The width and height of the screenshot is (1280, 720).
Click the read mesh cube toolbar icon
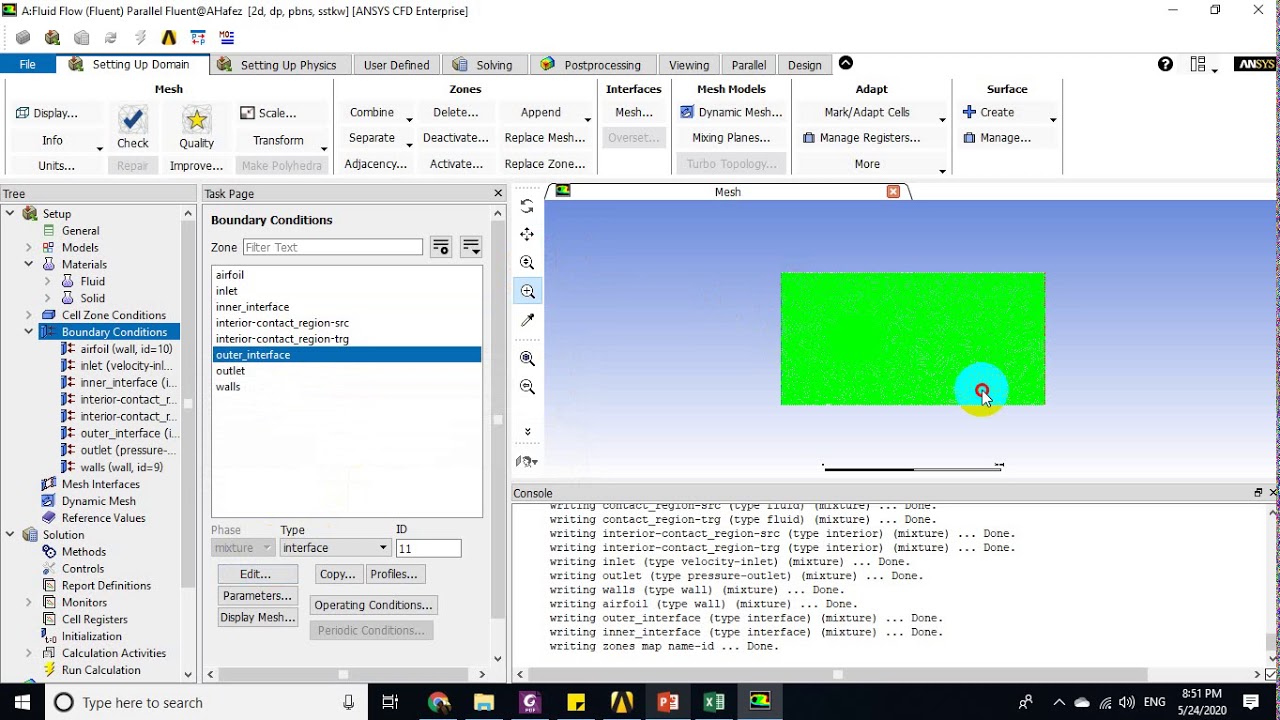[x=23, y=38]
